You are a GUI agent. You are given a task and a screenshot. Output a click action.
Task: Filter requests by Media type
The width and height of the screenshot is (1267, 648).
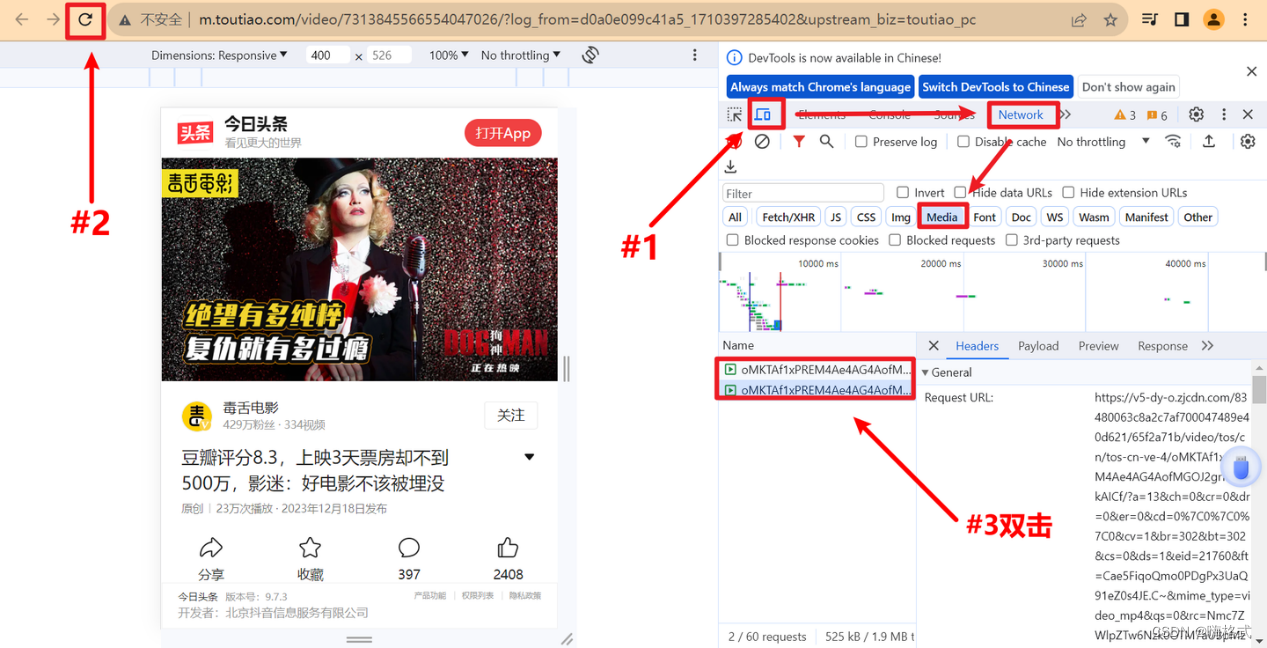click(x=942, y=217)
